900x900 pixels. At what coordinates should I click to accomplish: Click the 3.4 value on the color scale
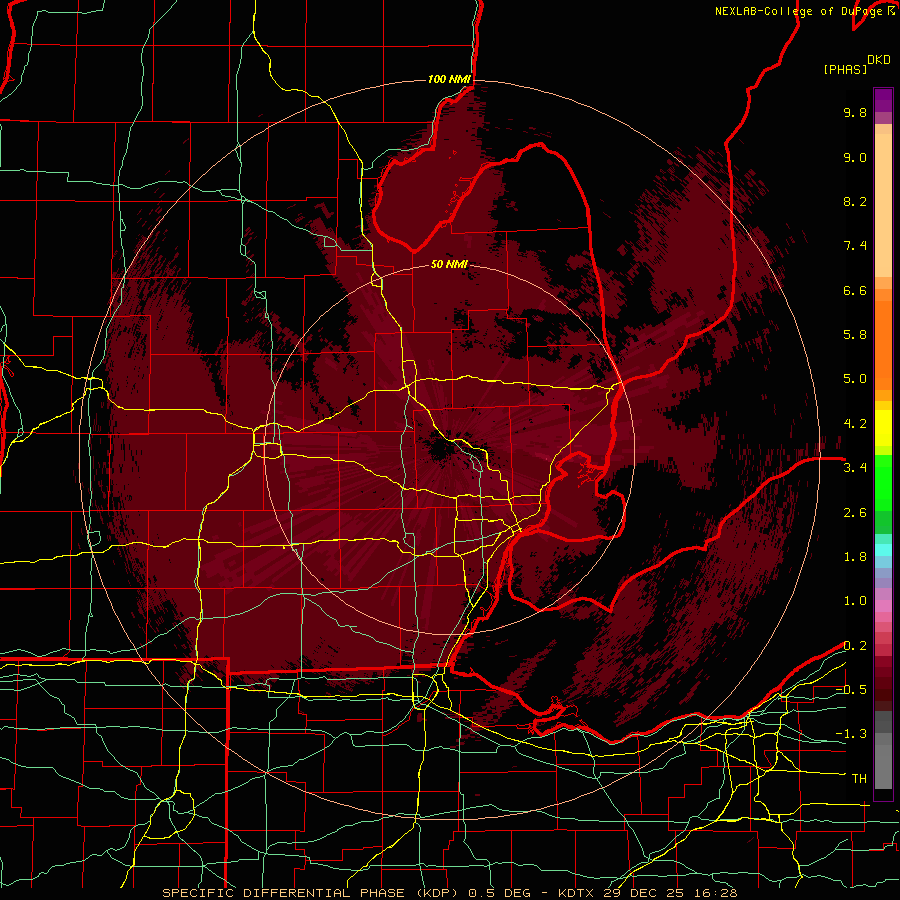pos(855,468)
